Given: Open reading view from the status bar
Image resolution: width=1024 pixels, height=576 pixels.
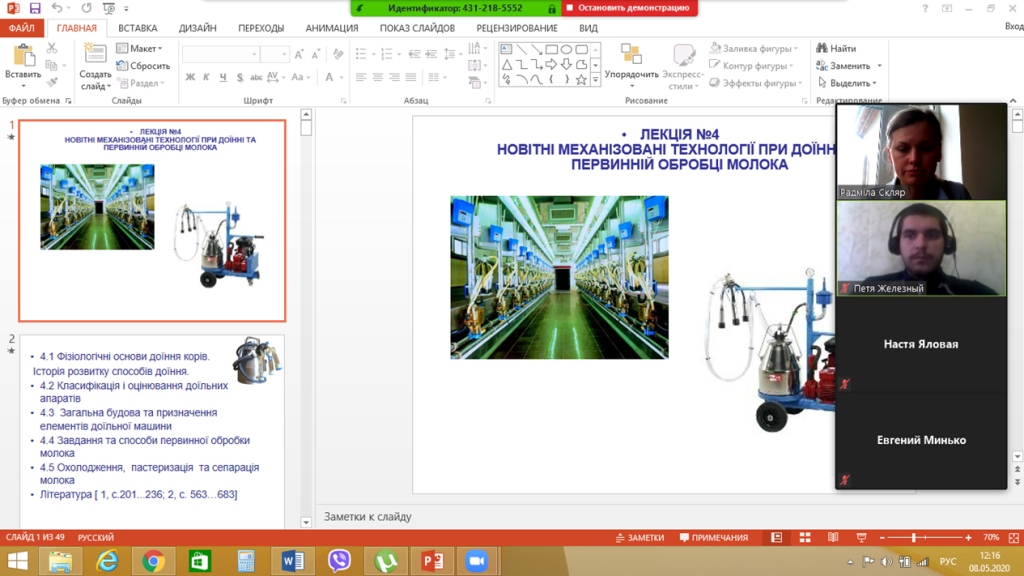Looking at the screenshot, I should point(833,538).
